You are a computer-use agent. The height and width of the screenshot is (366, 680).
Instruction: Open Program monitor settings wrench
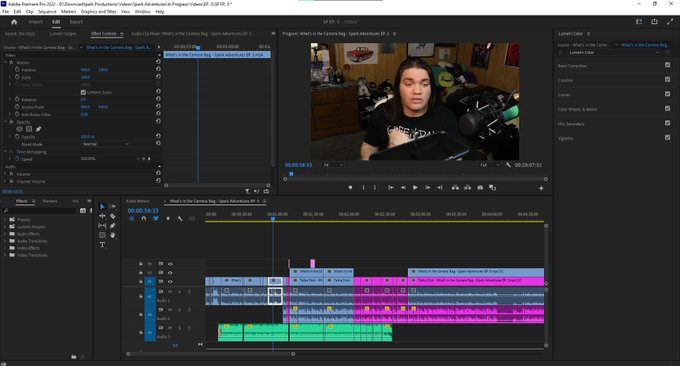click(x=508, y=165)
